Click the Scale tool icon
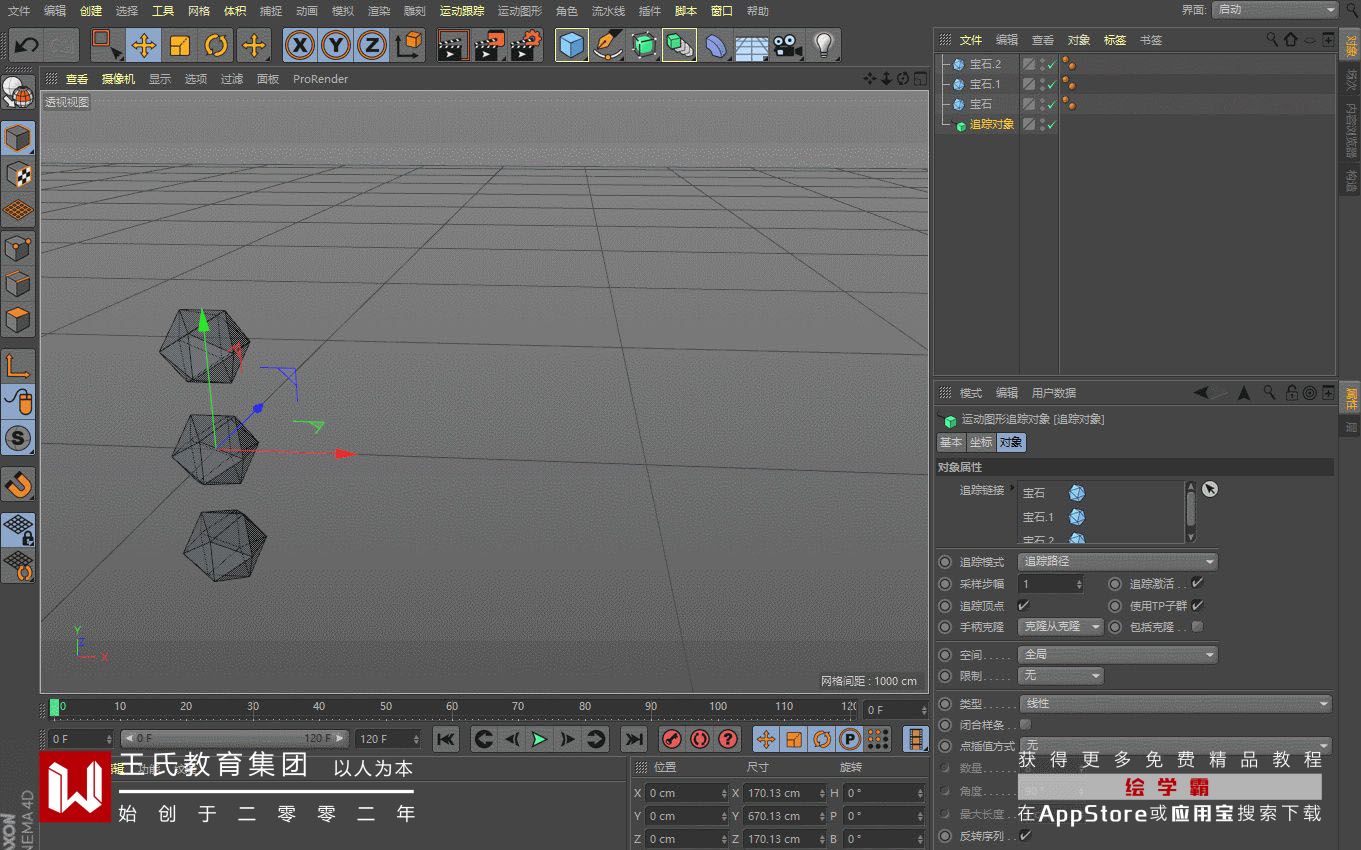Image resolution: width=1361 pixels, height=850 pixels. pyautogui.click(x=180, y=45)
